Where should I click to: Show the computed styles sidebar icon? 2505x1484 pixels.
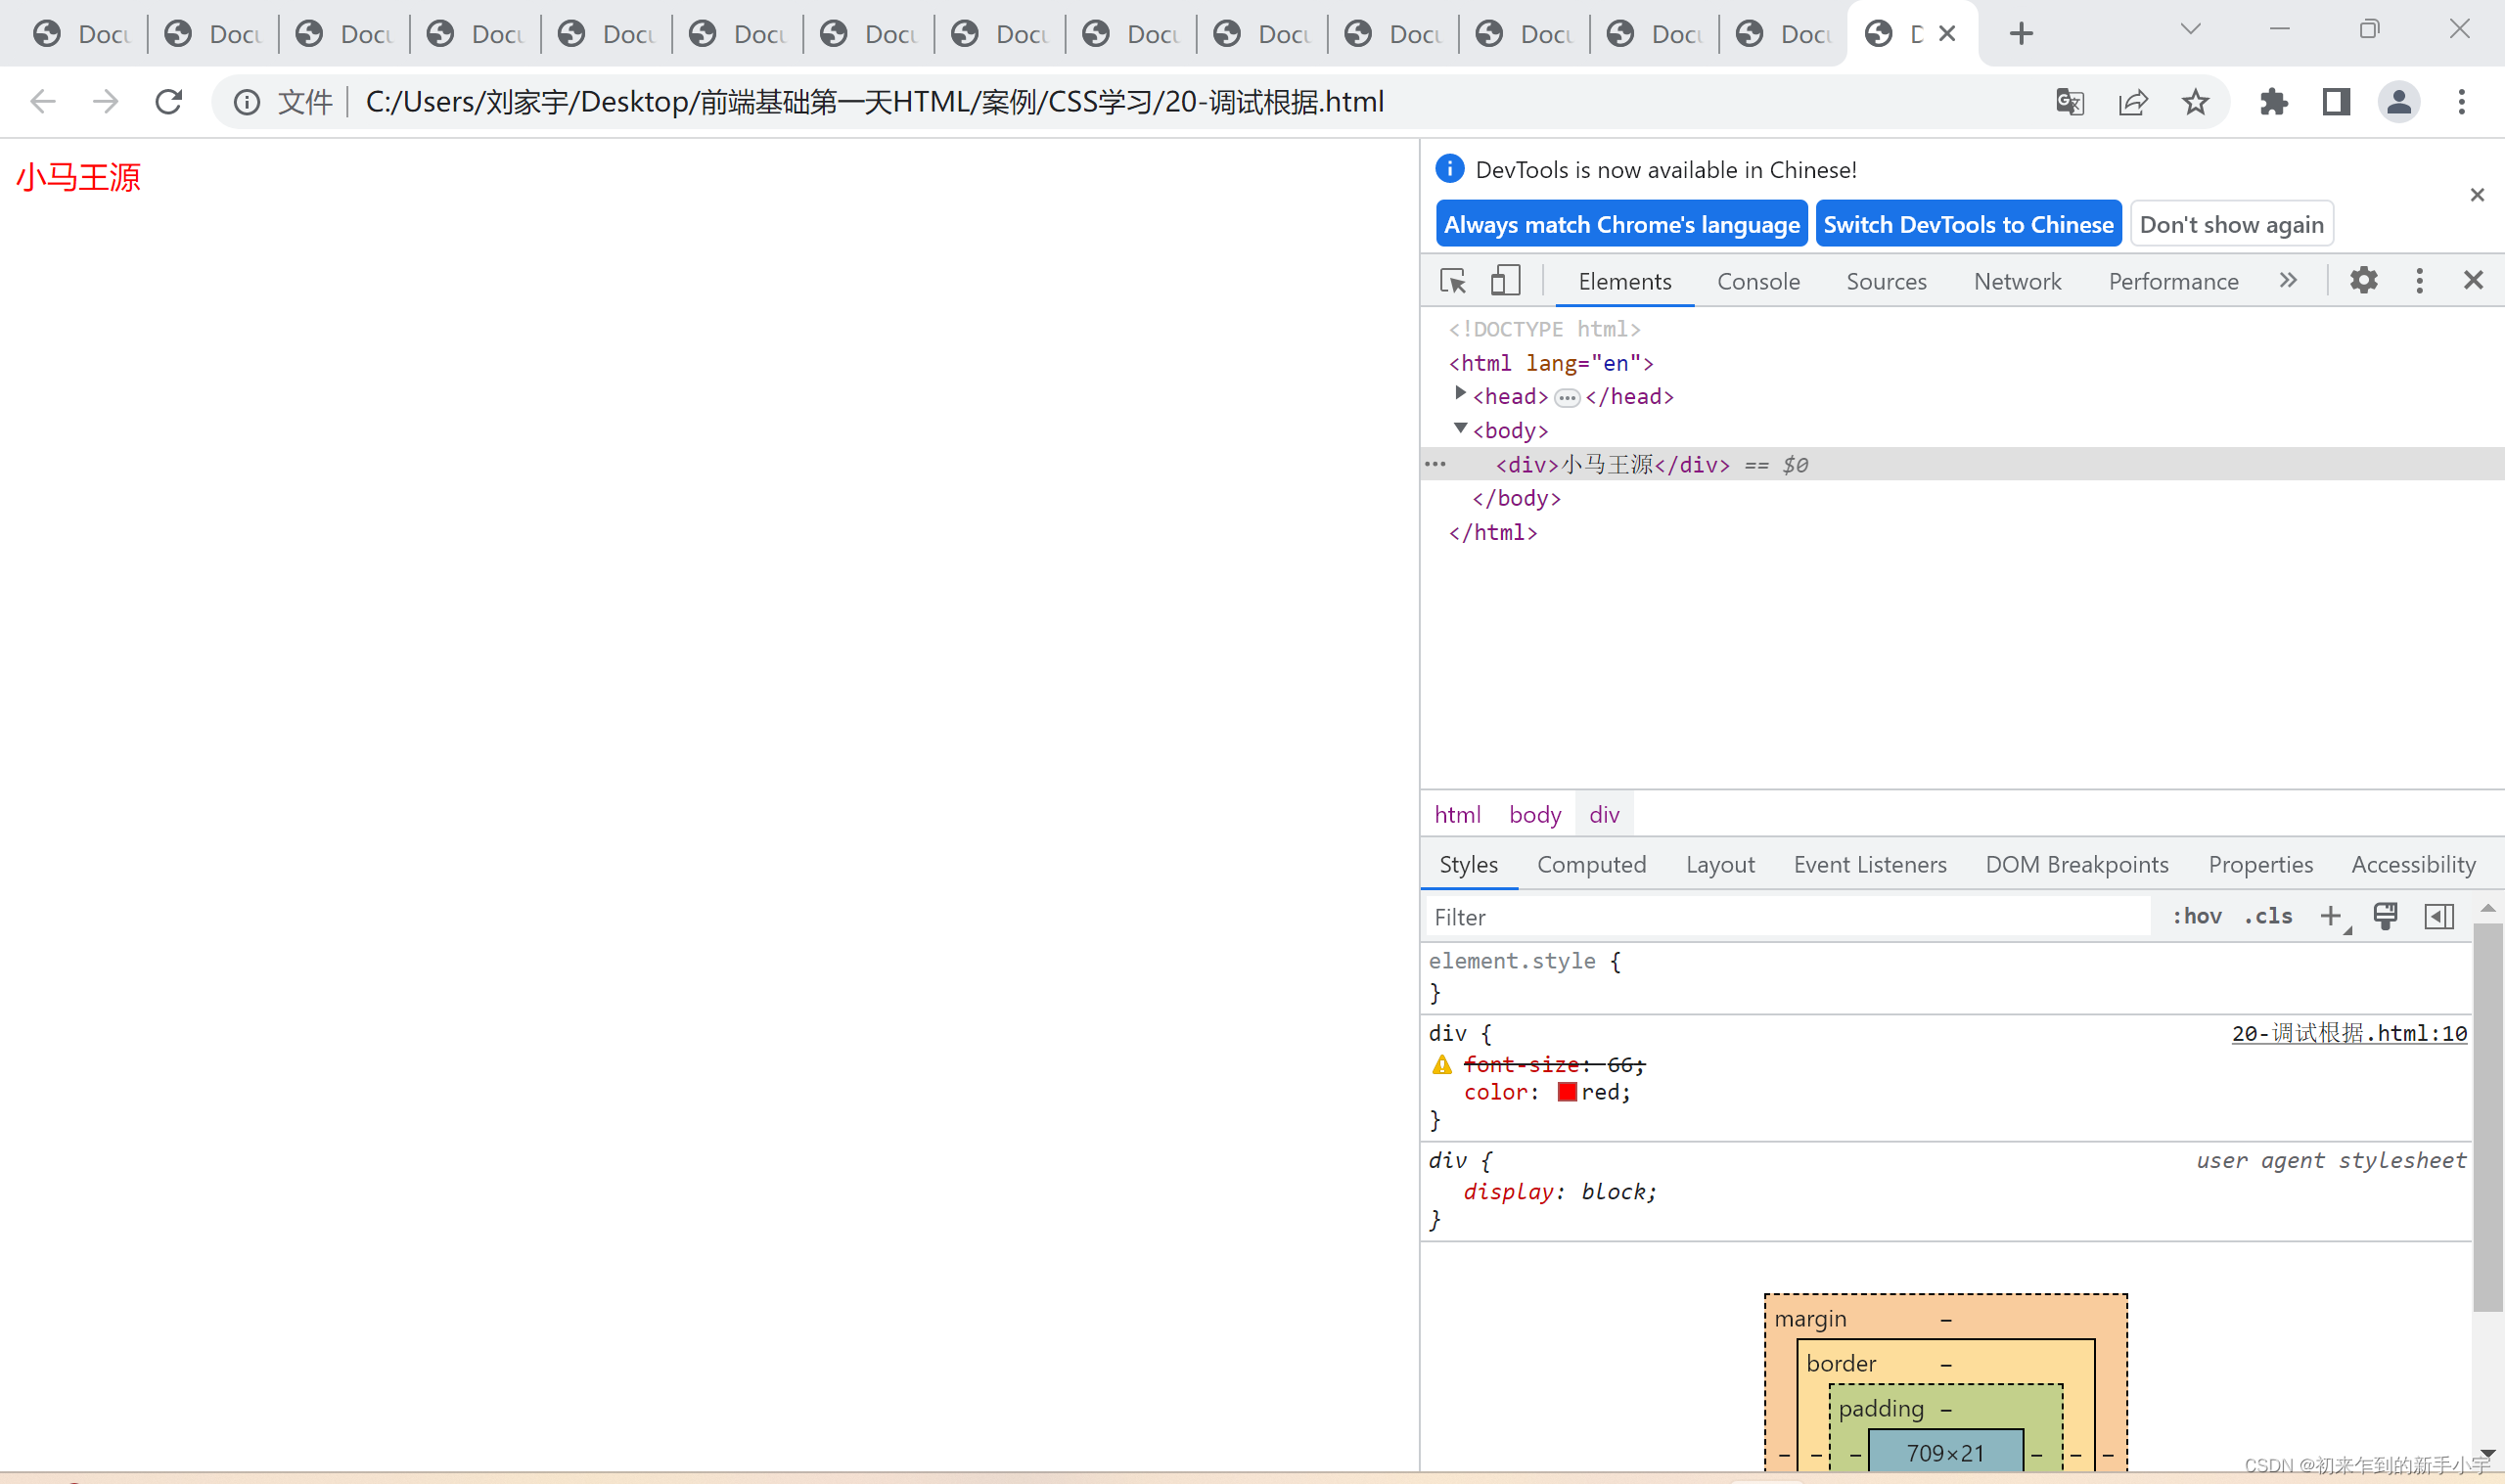(x=2440, y=915)
